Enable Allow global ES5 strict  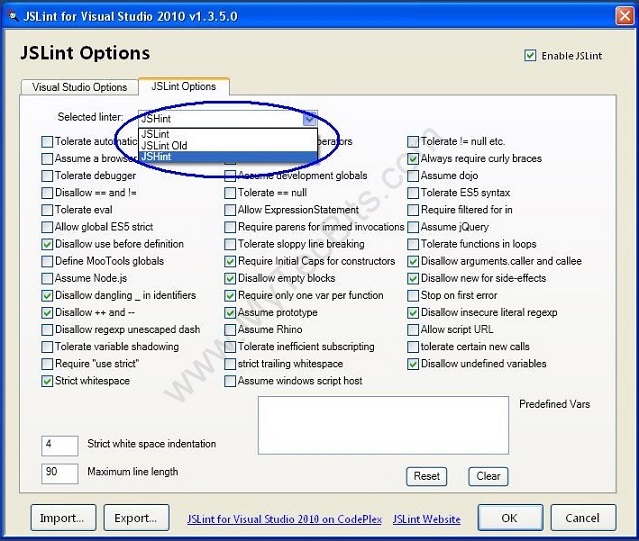(47, 227)
